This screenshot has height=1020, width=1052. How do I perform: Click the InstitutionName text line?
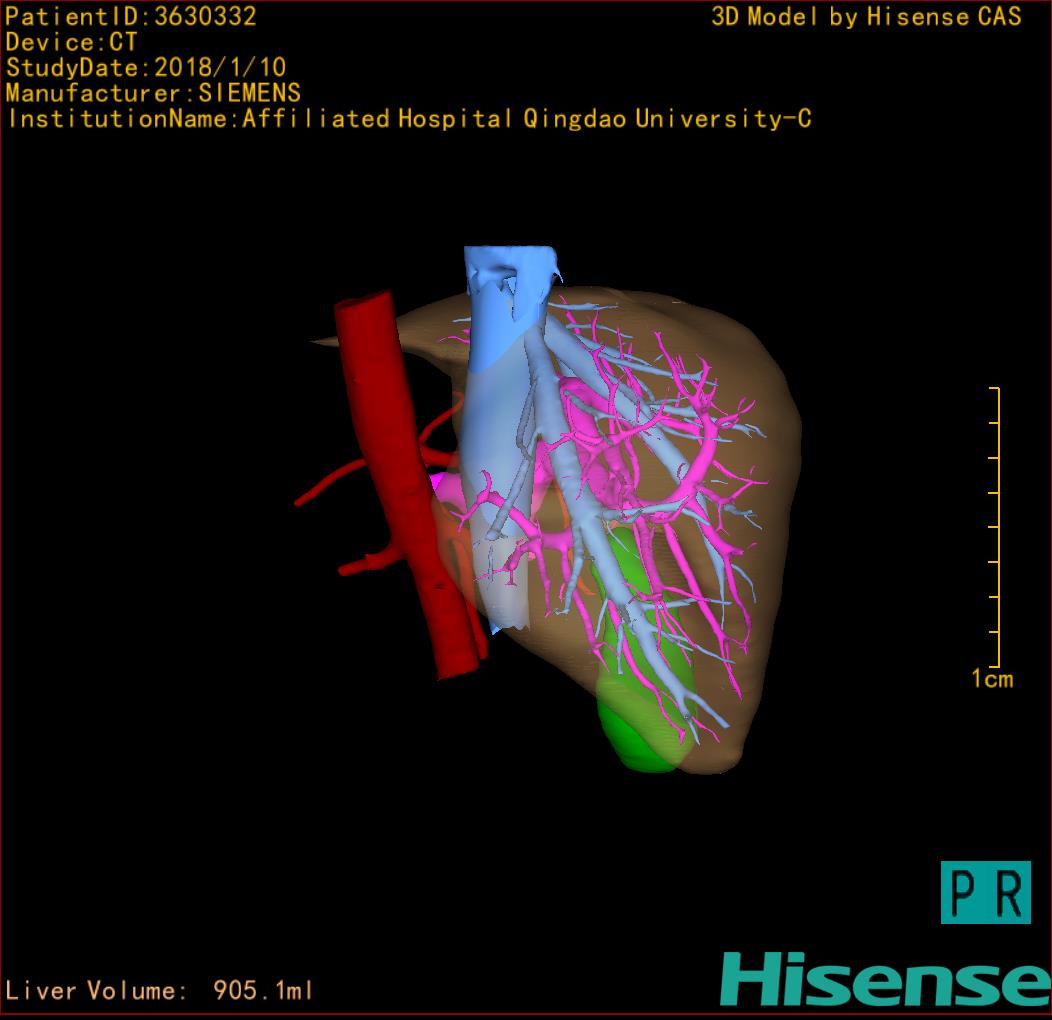click(408, 119)
